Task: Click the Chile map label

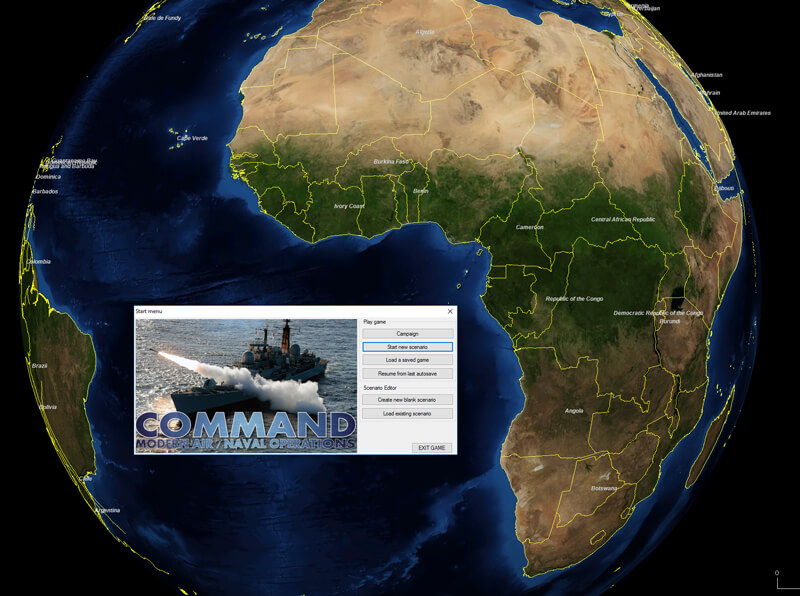Action: click(86, 479)
